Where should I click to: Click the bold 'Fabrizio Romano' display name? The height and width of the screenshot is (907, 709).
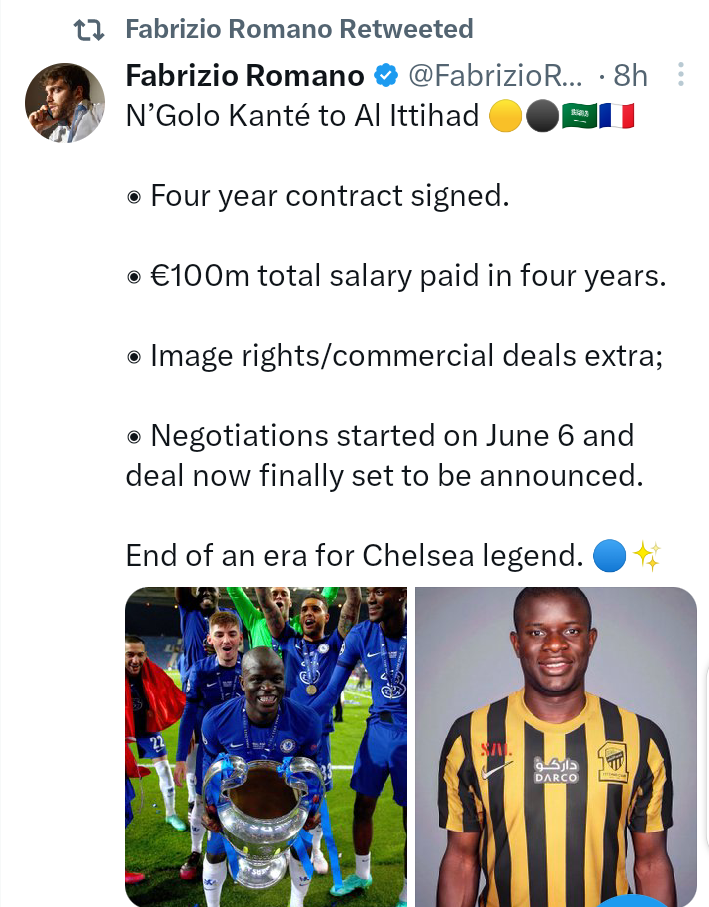[245, 75]
